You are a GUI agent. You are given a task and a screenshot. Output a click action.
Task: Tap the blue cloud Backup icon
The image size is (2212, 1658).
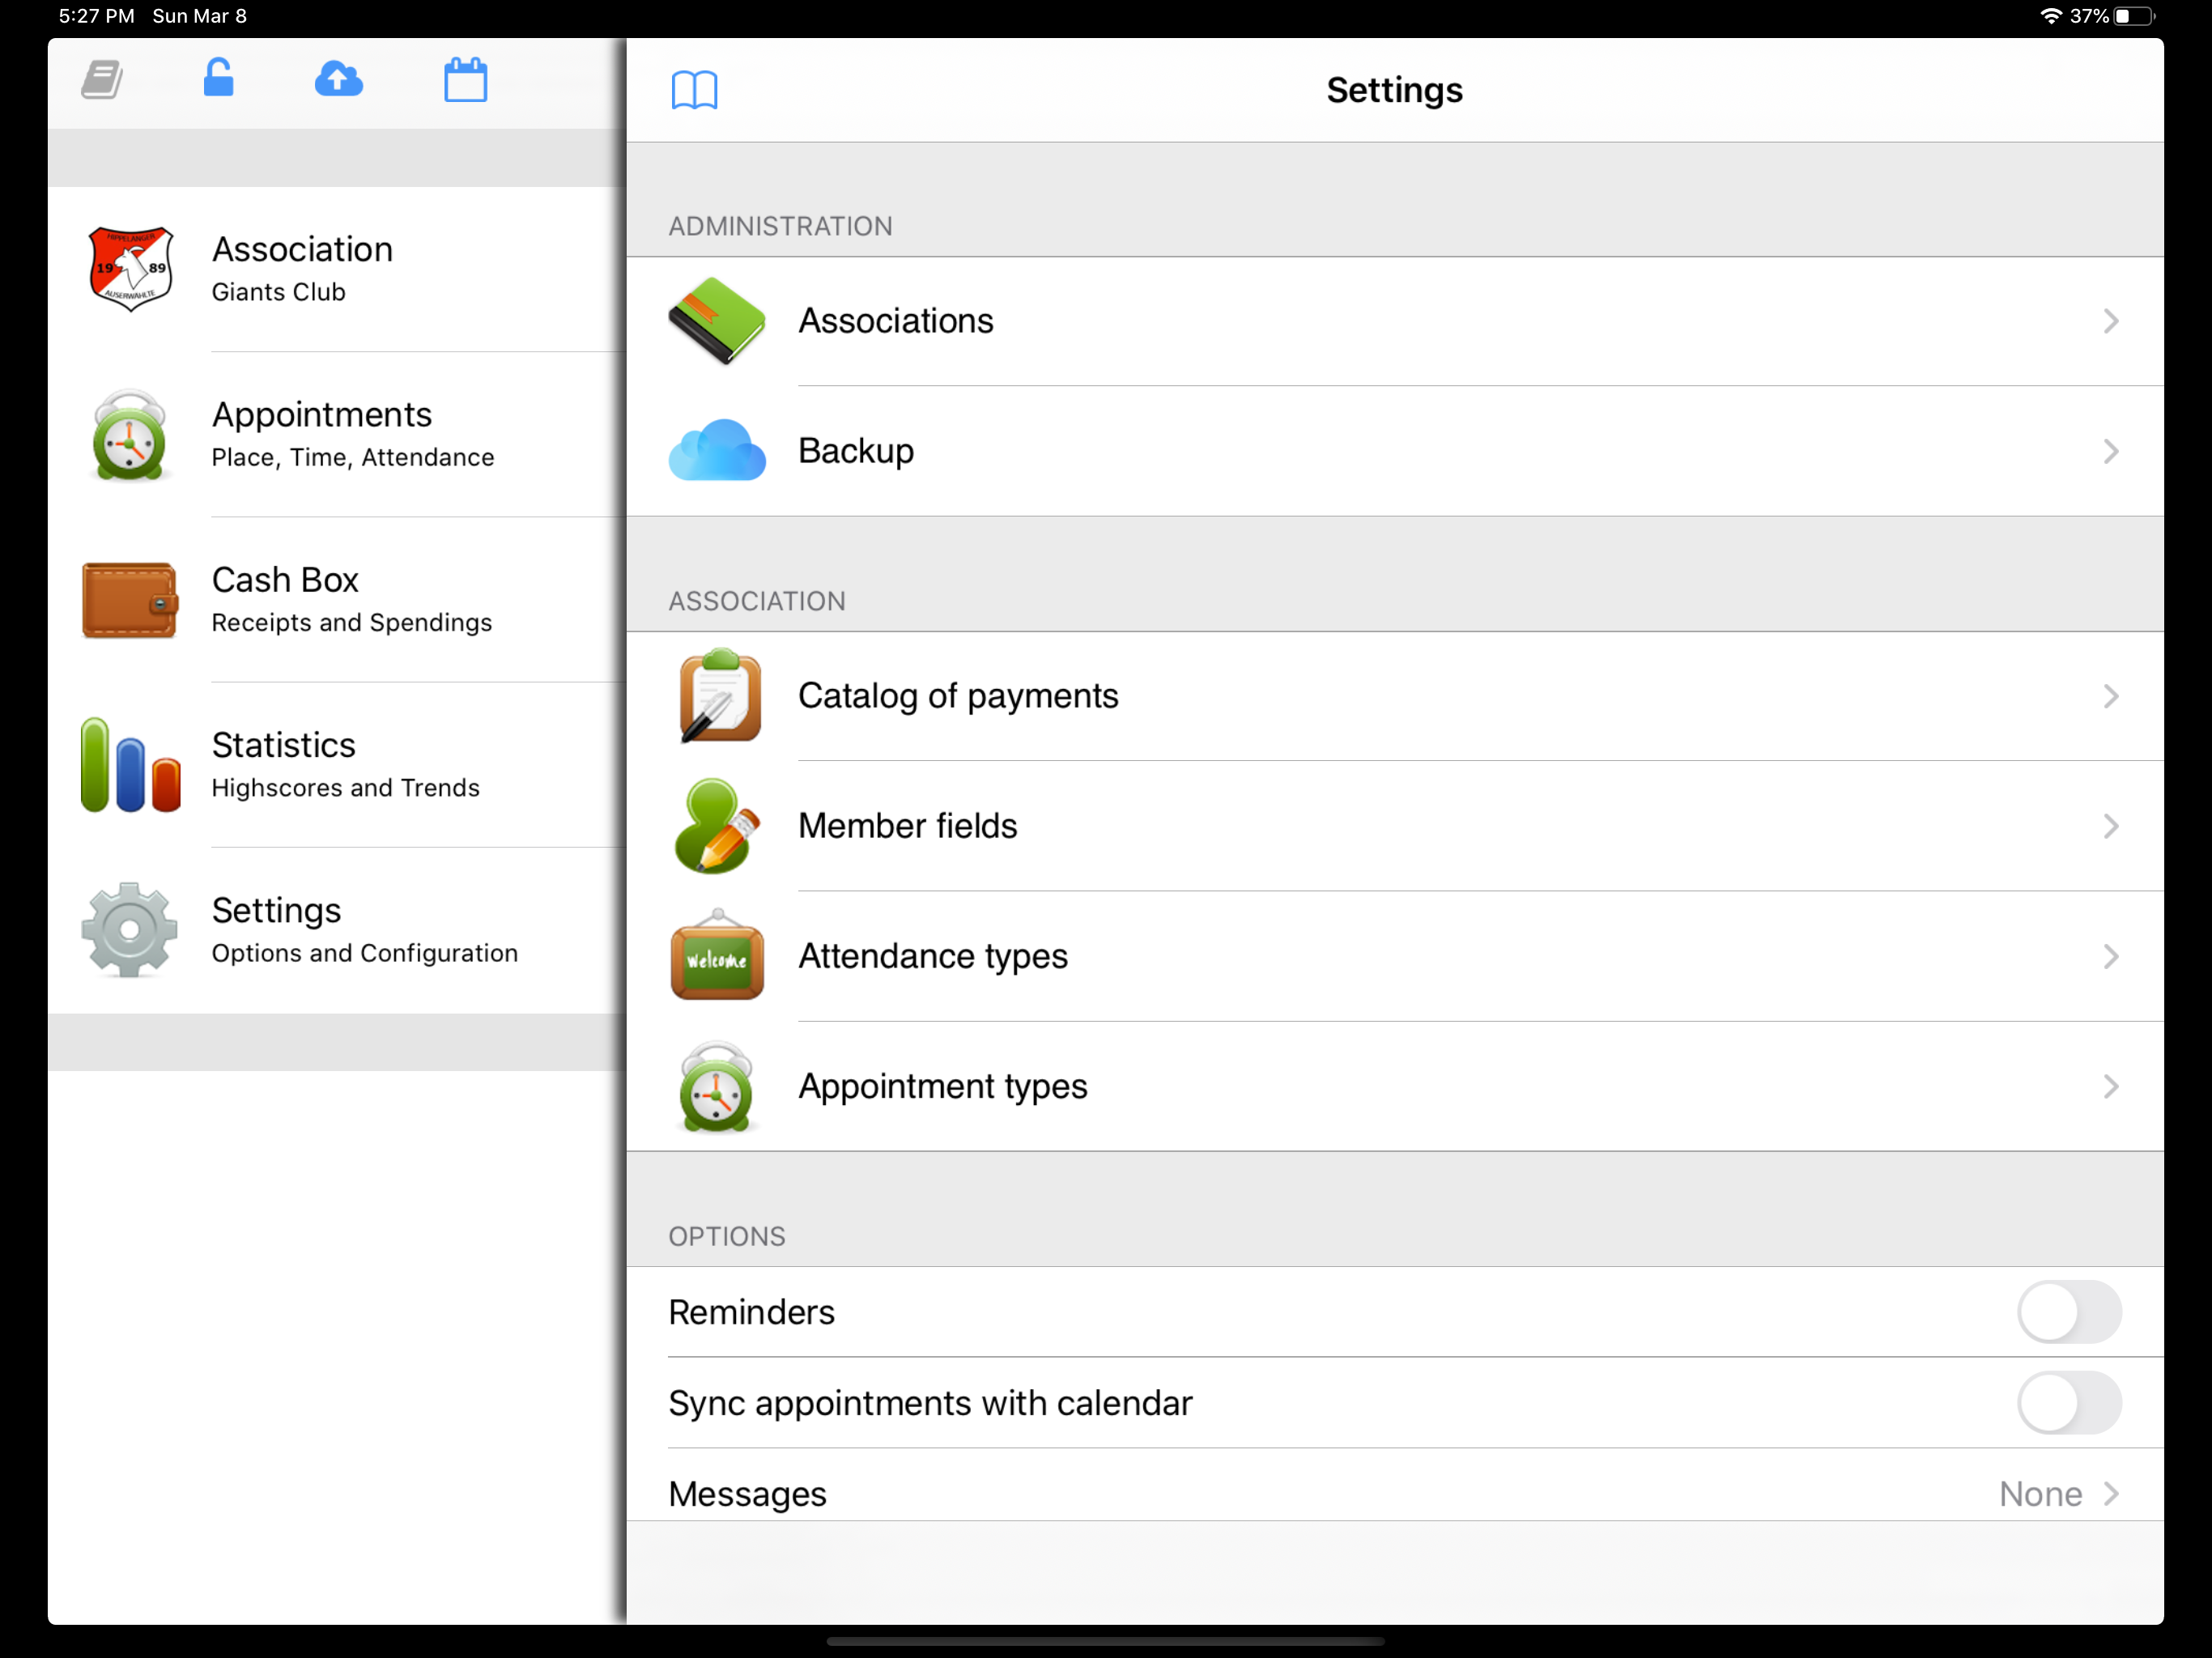717,451
